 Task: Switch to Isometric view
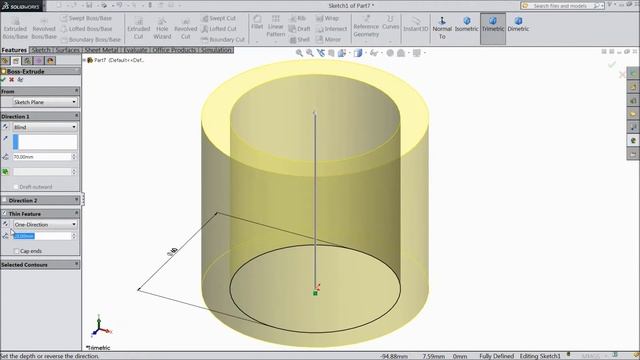coord(467,24)
